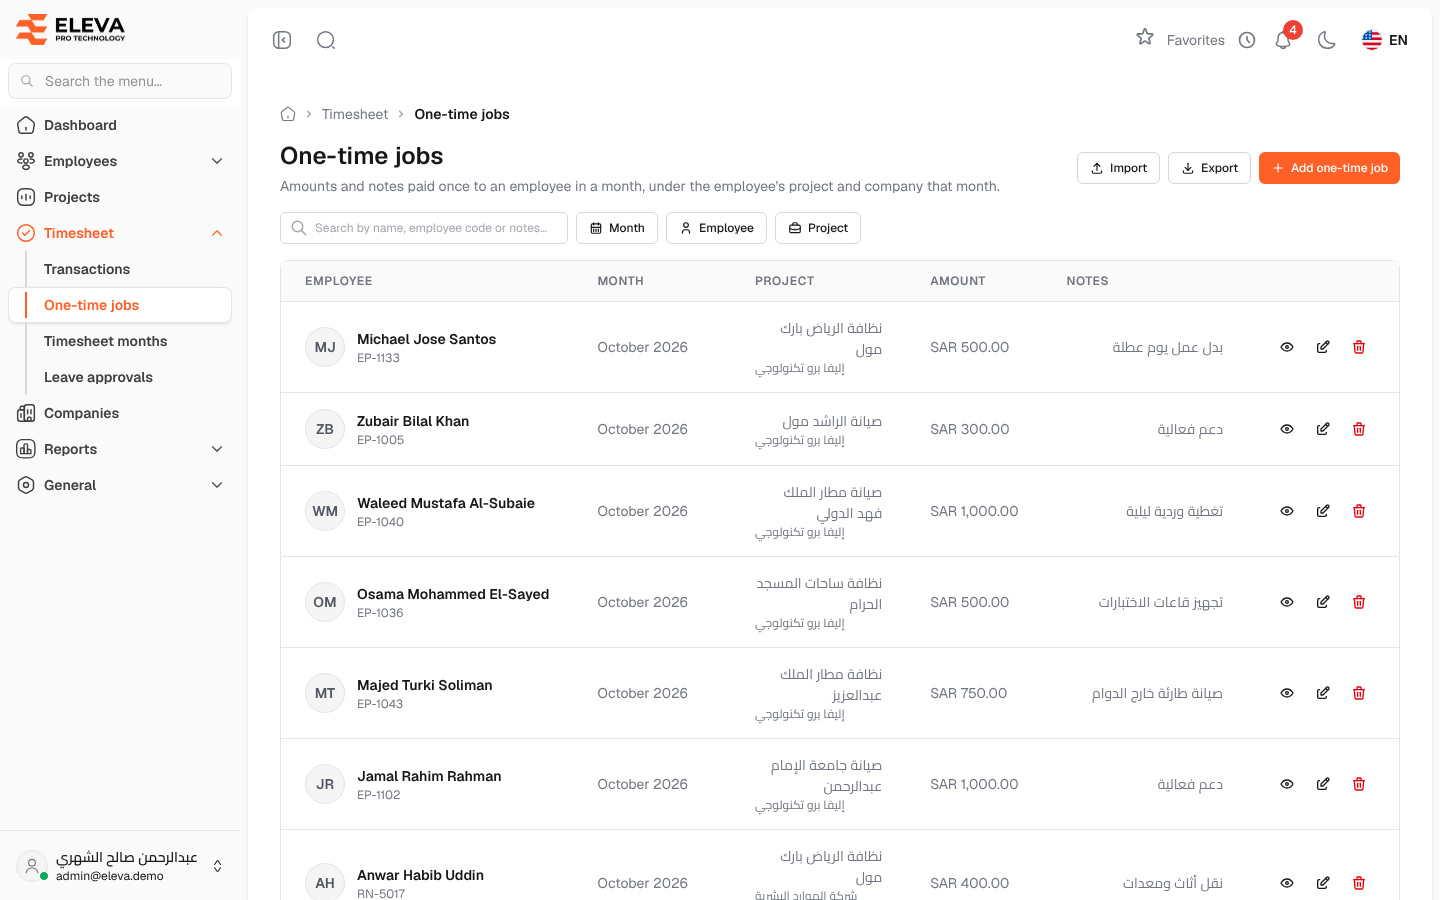Screen dimensions: 1440x900
Task: Expand General sidebar menu
Action: pos(120,485)
